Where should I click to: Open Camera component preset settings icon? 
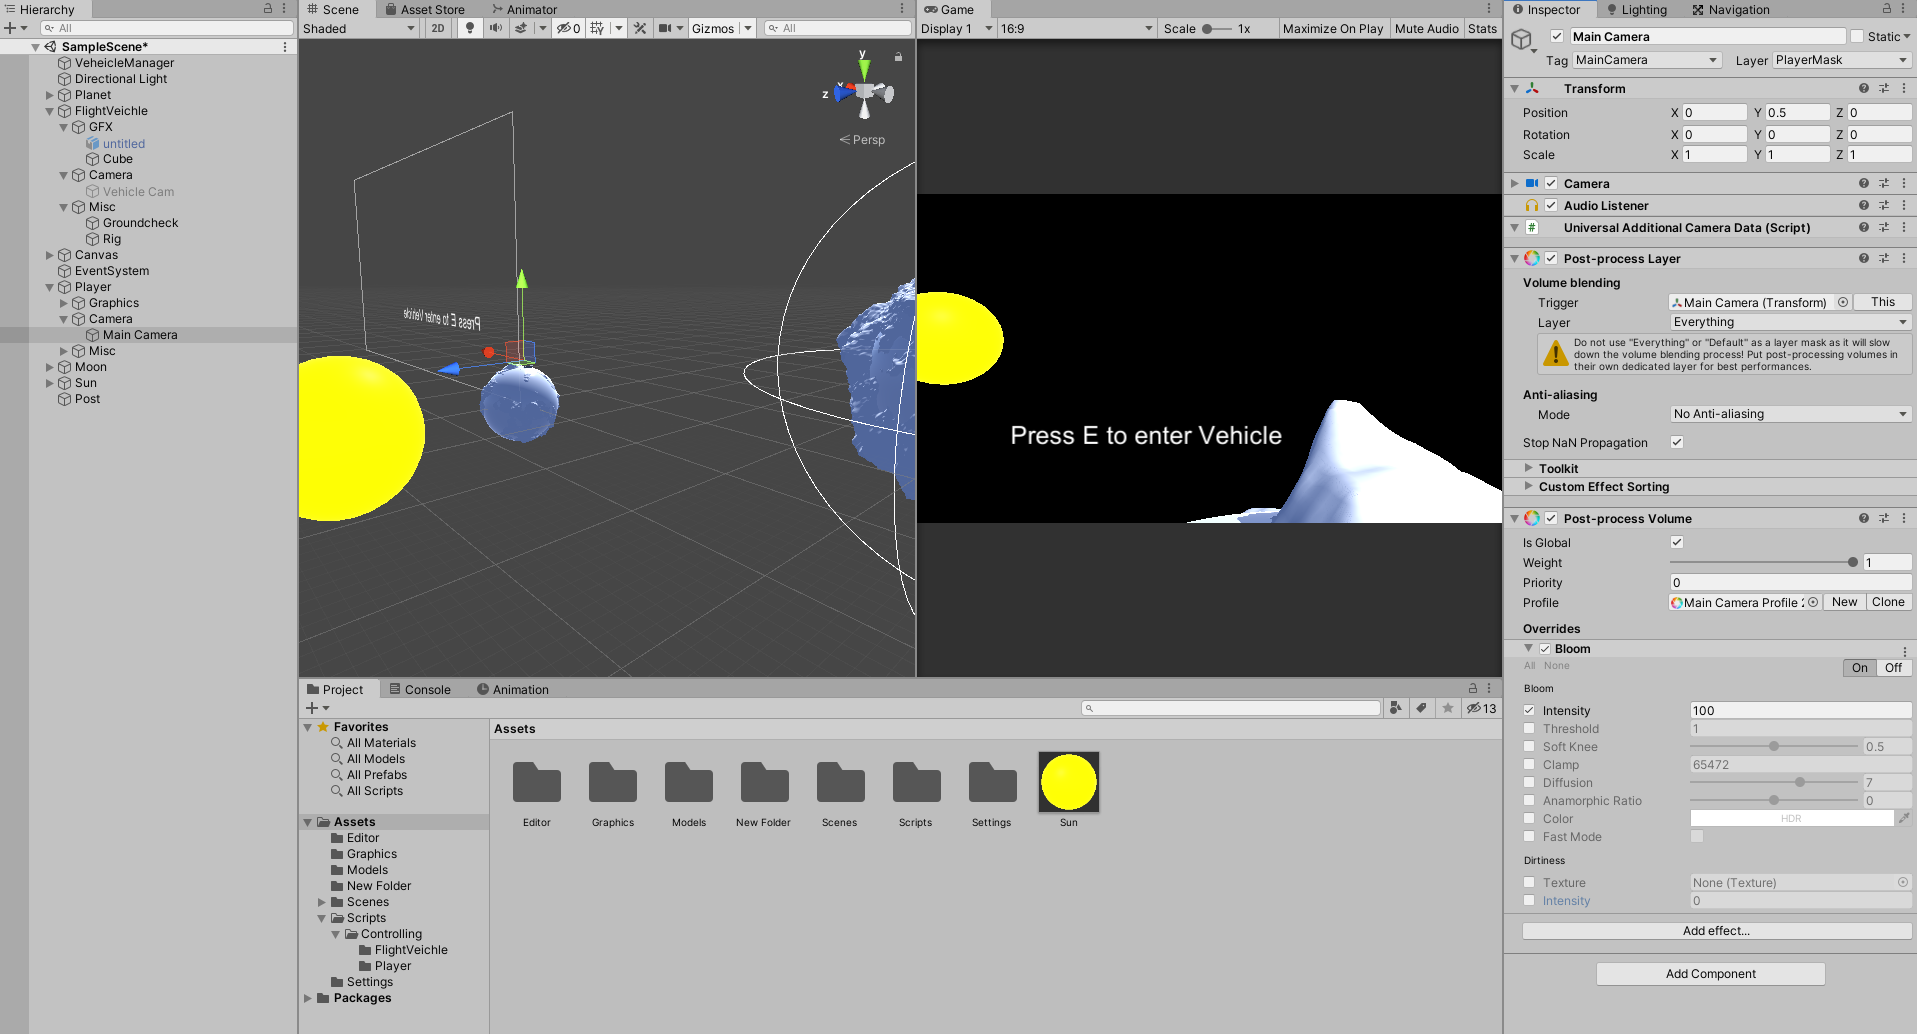pyautogui.click(x=1884, y=183)
